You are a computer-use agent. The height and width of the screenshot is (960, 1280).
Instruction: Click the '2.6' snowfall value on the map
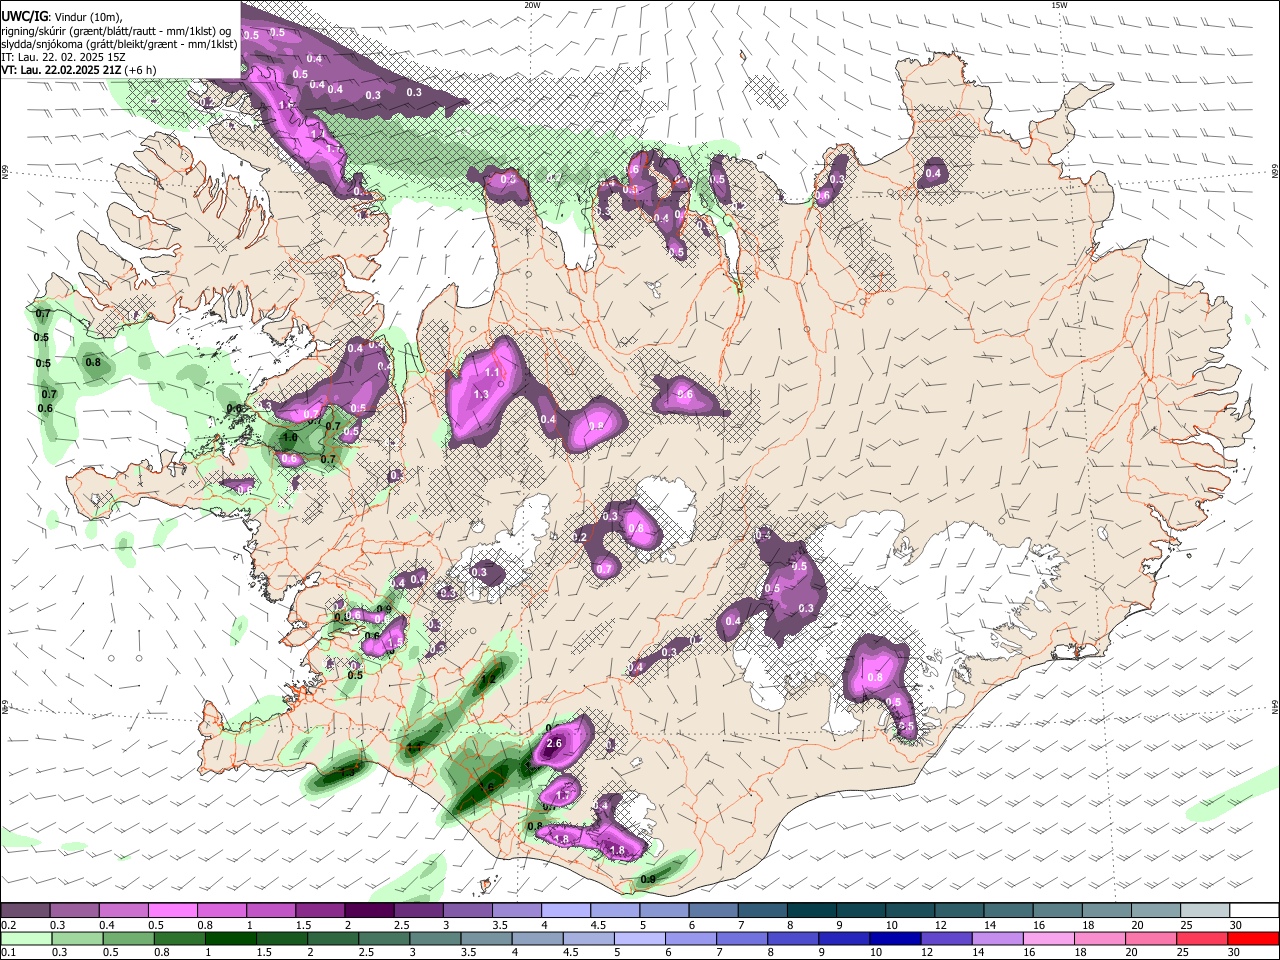tap(554, 744)
